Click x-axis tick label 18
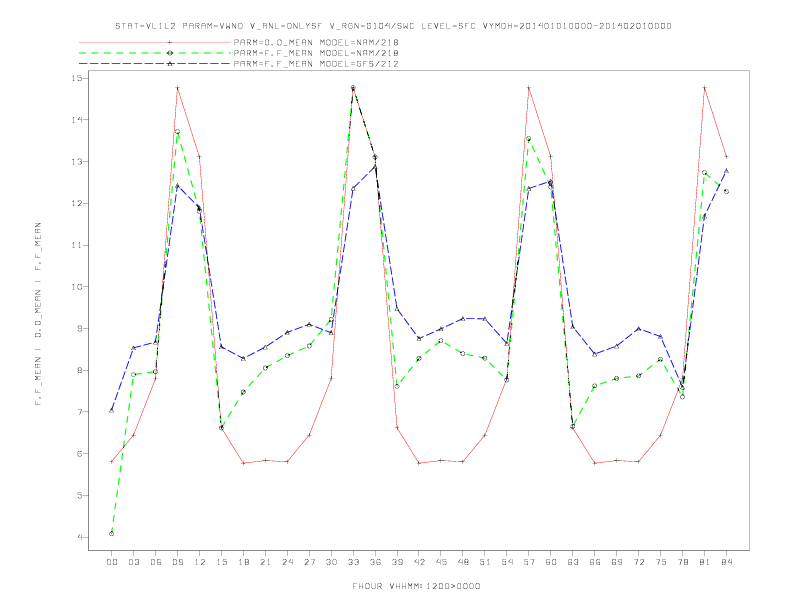This screenshot has width=792, height=612. pos(243,562)
